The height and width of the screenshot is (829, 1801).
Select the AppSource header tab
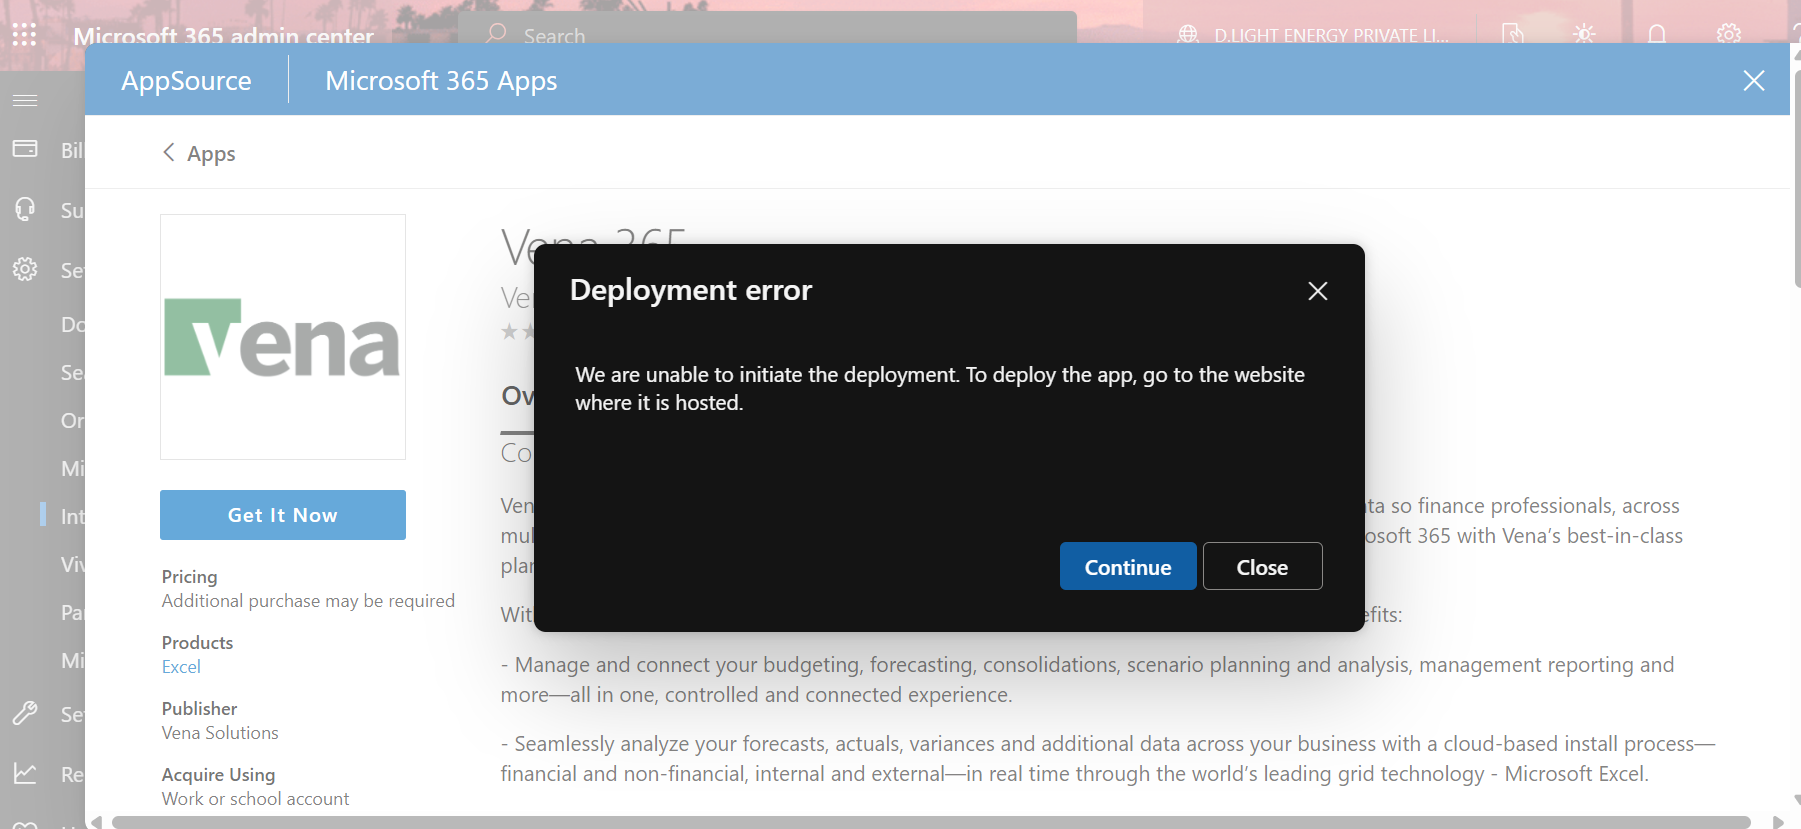coord(187,81)
